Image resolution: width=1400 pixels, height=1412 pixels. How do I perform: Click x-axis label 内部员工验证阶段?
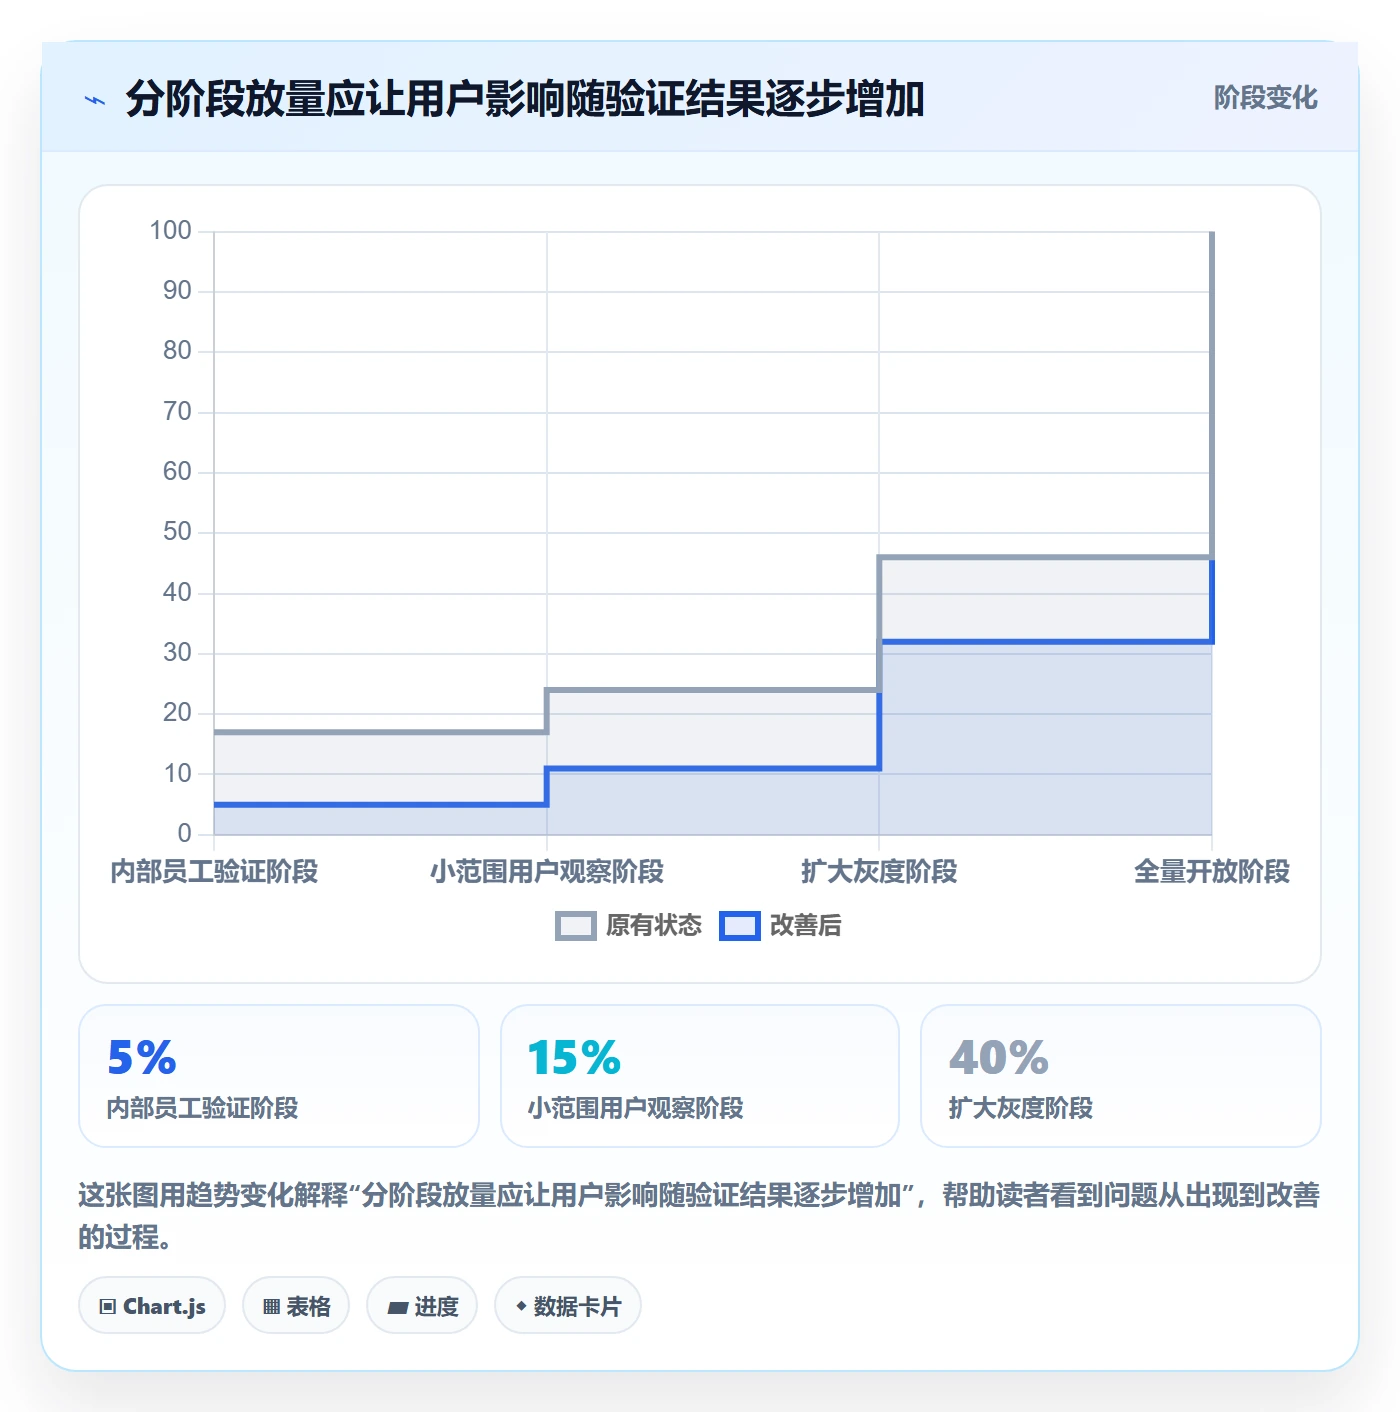pyautogui.click(x=214, y=872)
